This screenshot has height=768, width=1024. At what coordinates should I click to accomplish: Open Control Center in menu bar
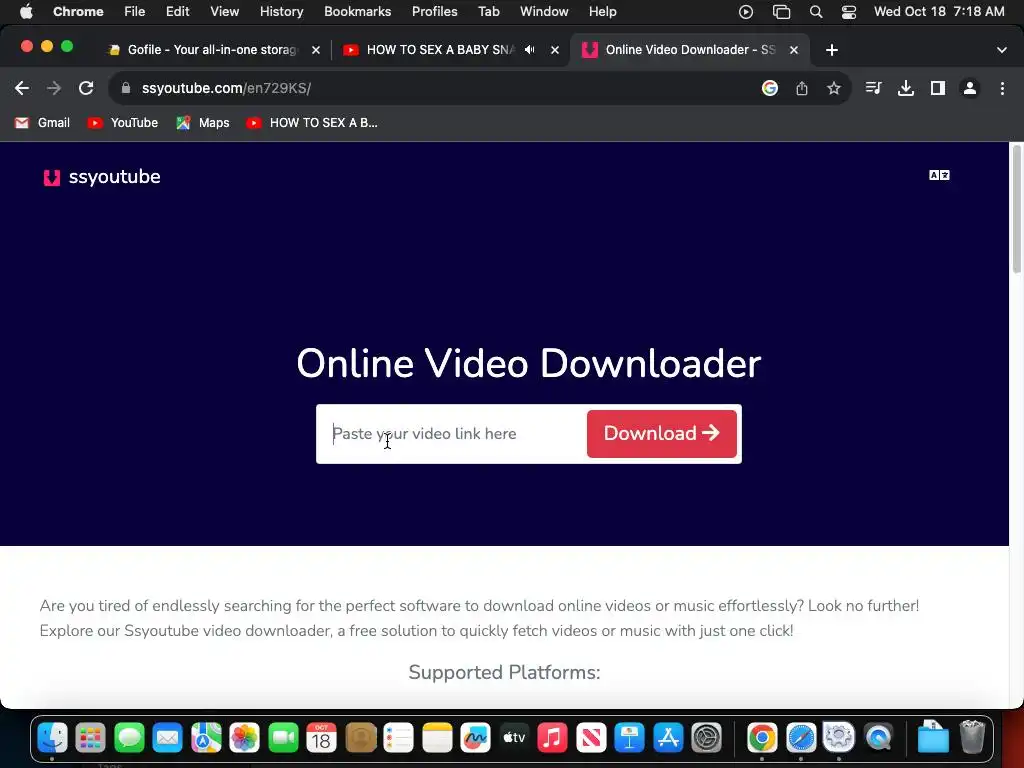coord(848,12)
